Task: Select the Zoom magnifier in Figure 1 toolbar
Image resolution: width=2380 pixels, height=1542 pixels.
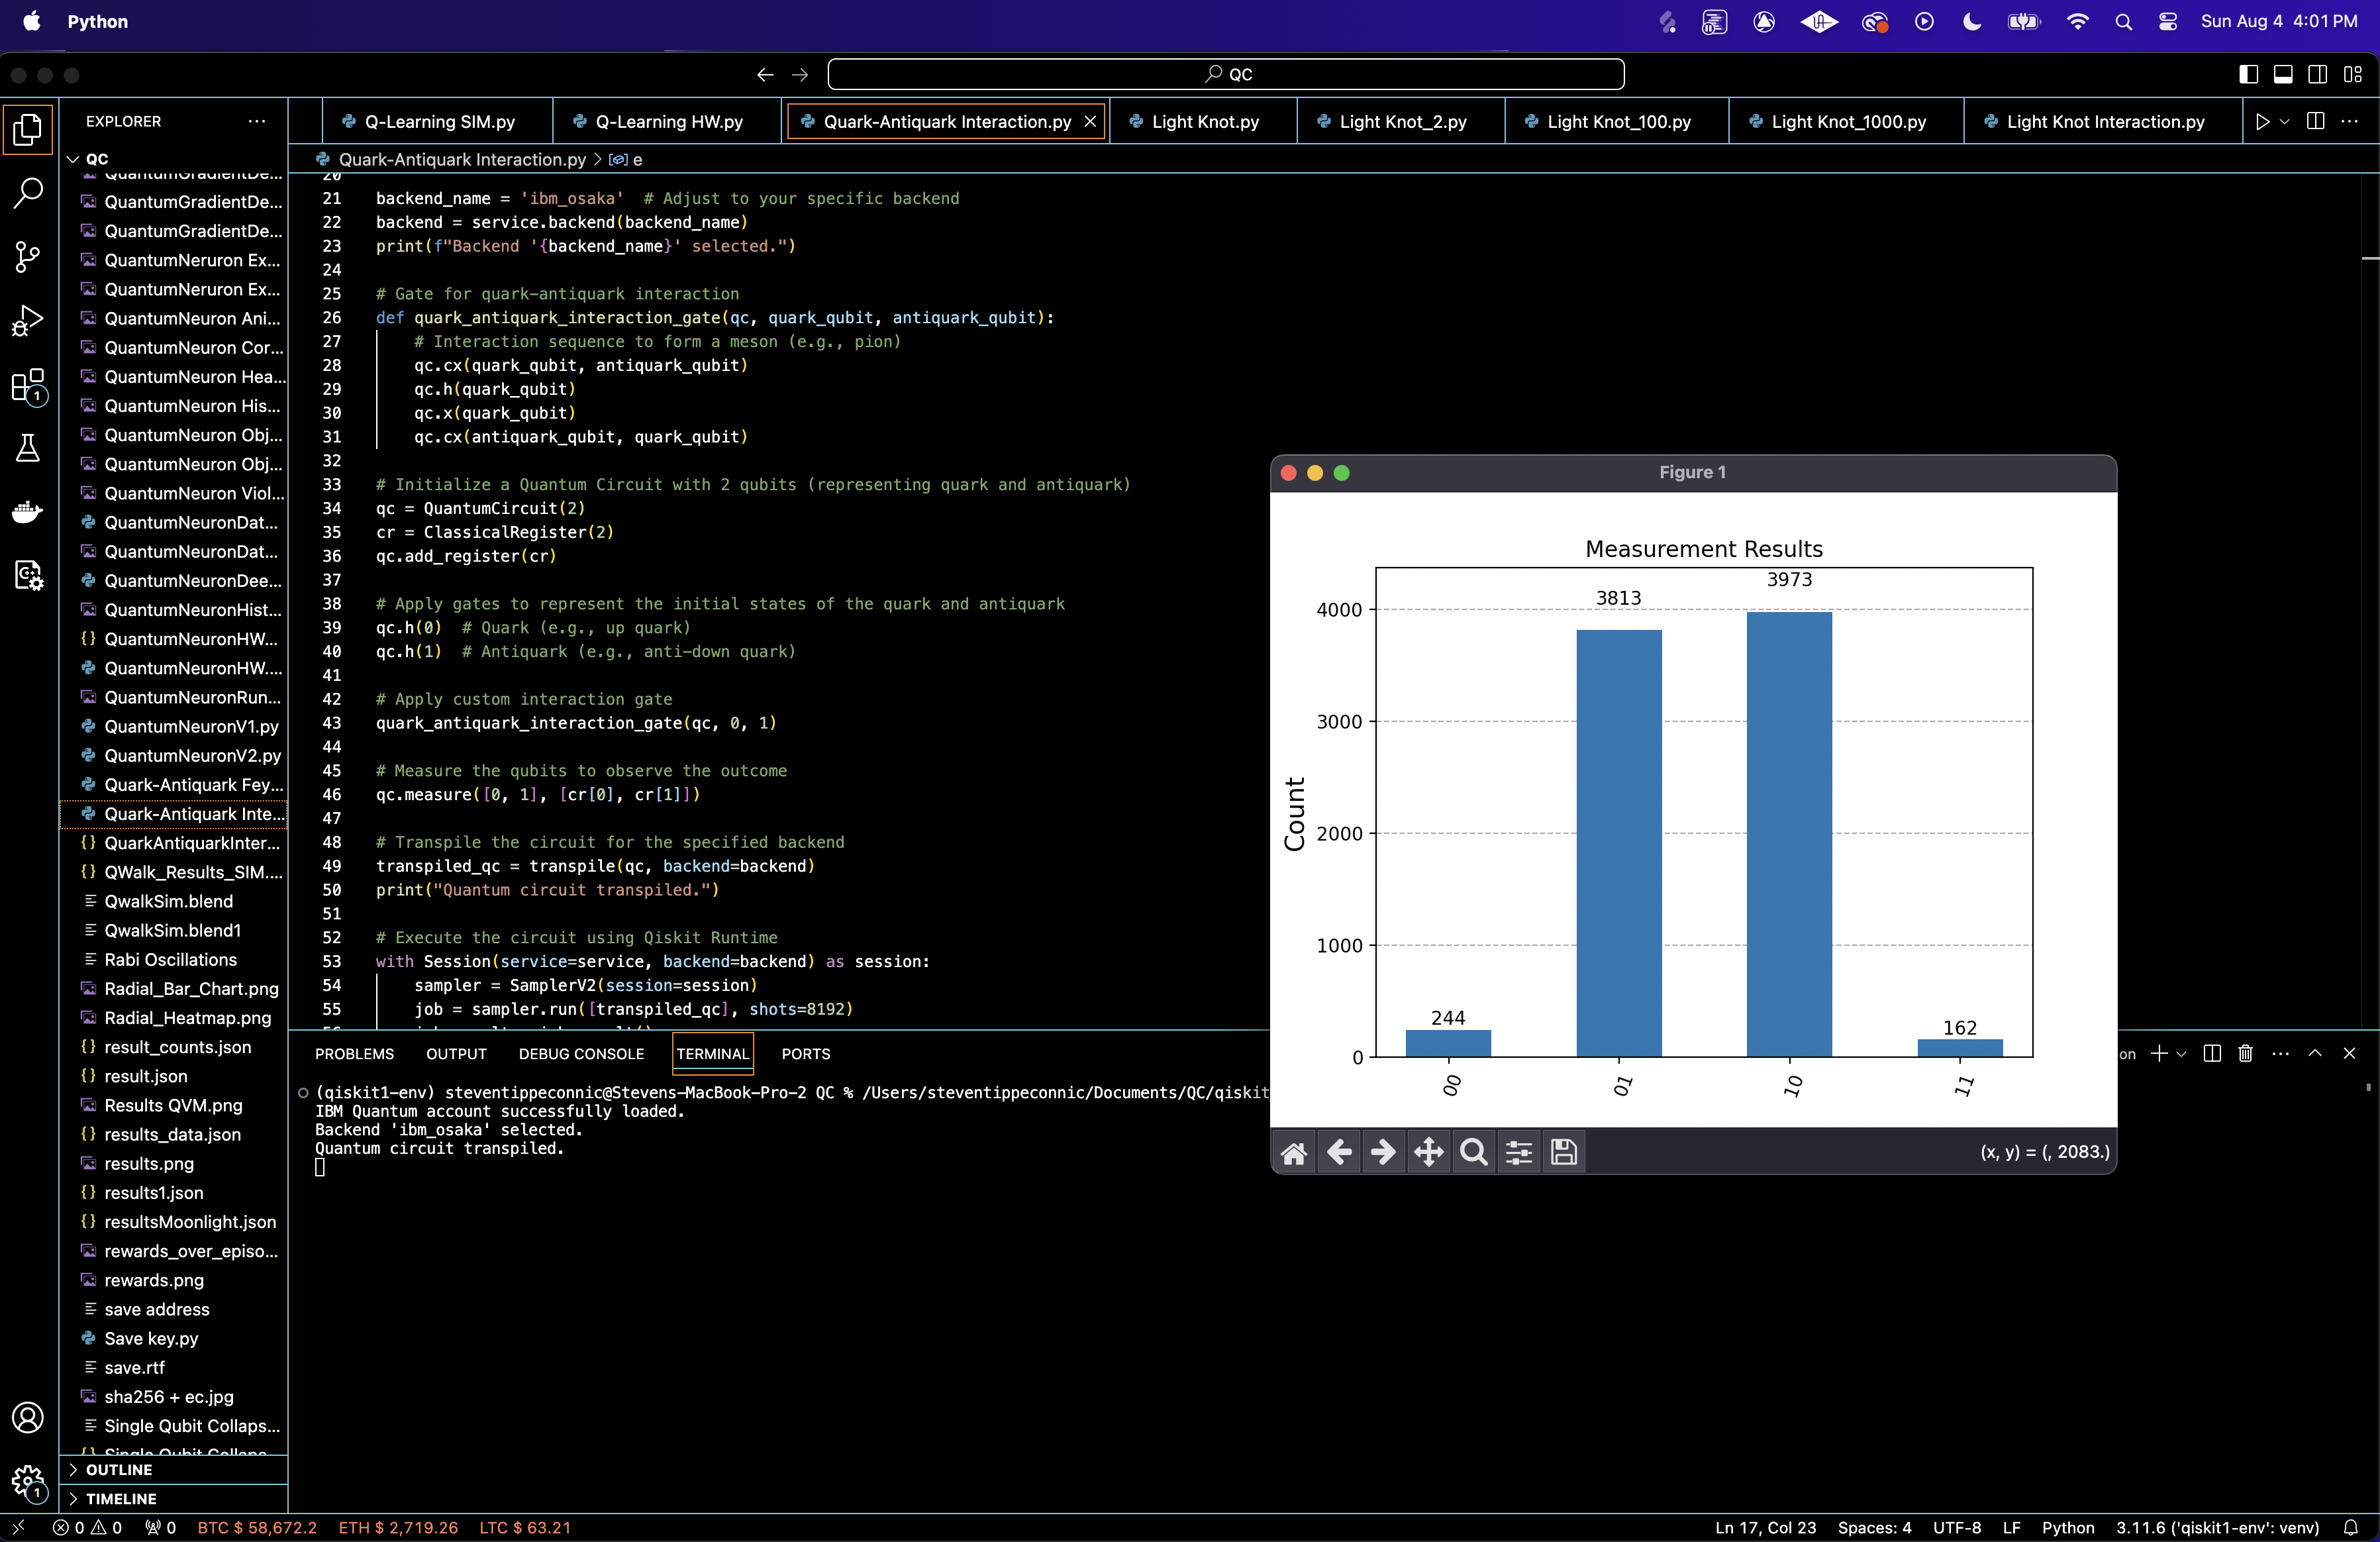Action: pos(1473,1152)
